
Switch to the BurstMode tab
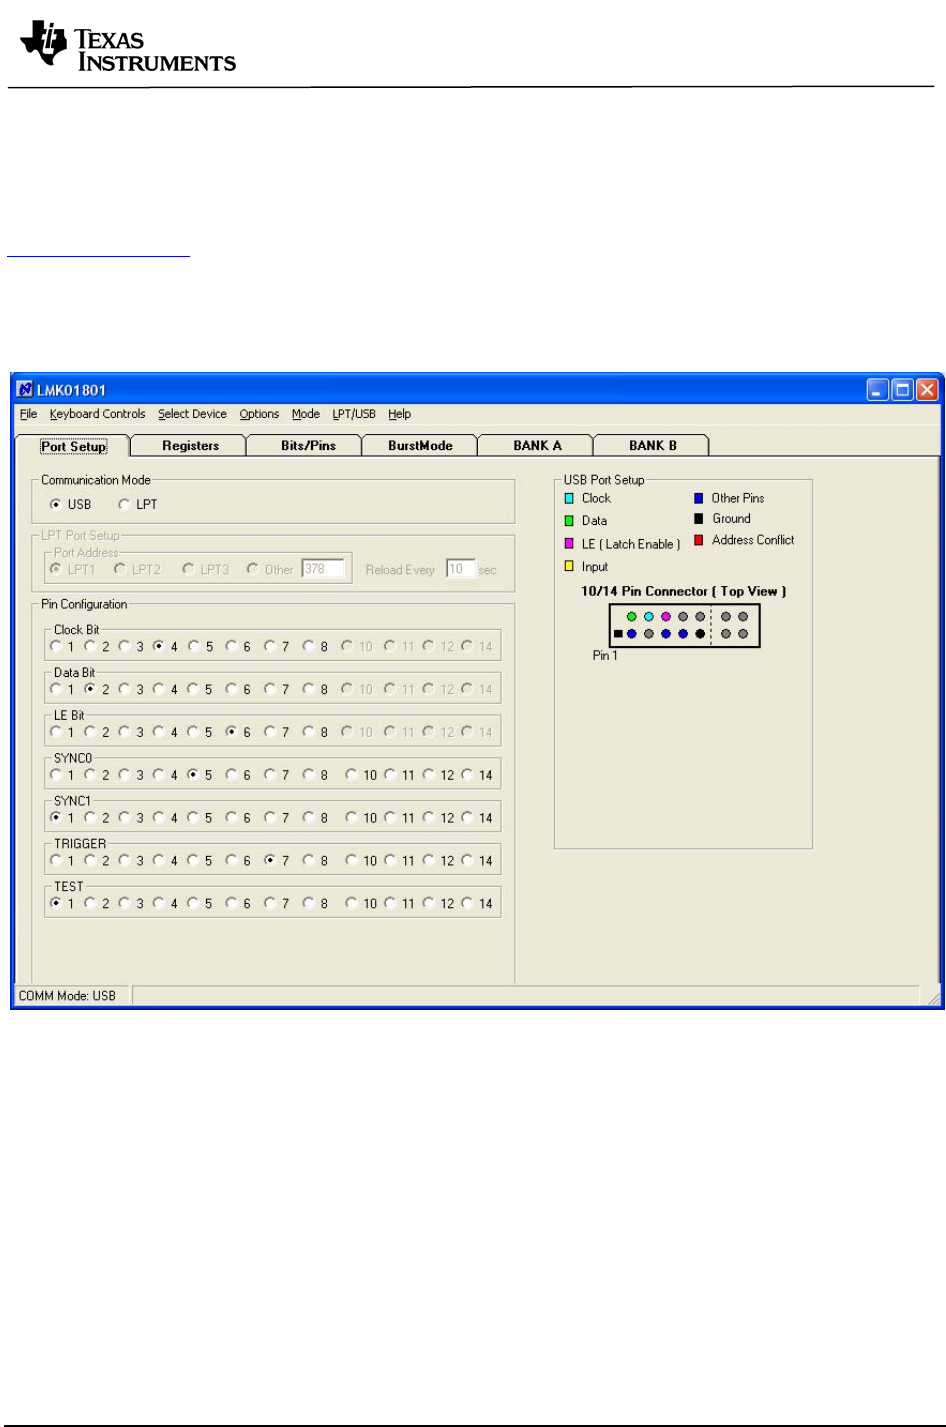(420, 446)
